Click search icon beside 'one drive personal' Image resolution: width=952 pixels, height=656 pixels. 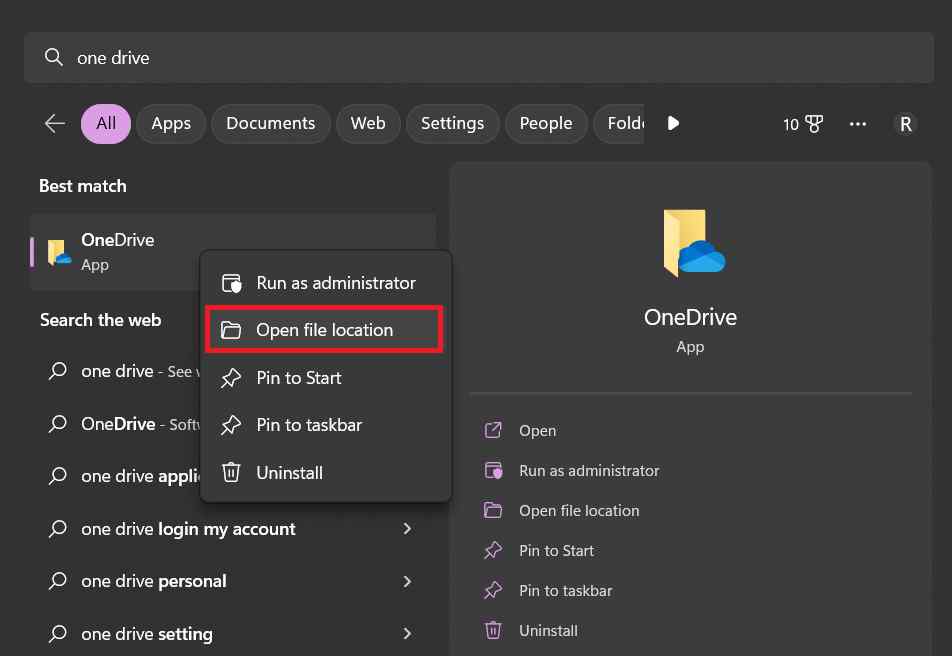[58, 581]
